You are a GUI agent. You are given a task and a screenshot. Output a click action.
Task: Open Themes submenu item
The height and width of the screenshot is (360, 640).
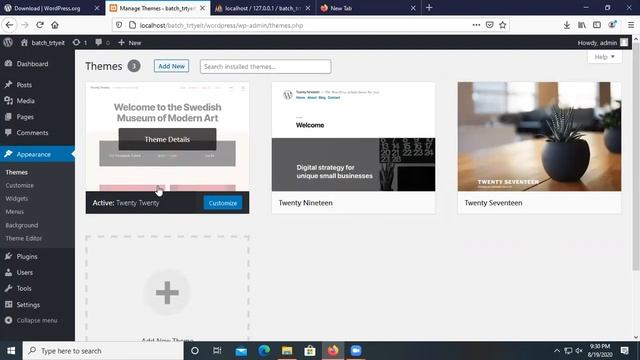17,172
